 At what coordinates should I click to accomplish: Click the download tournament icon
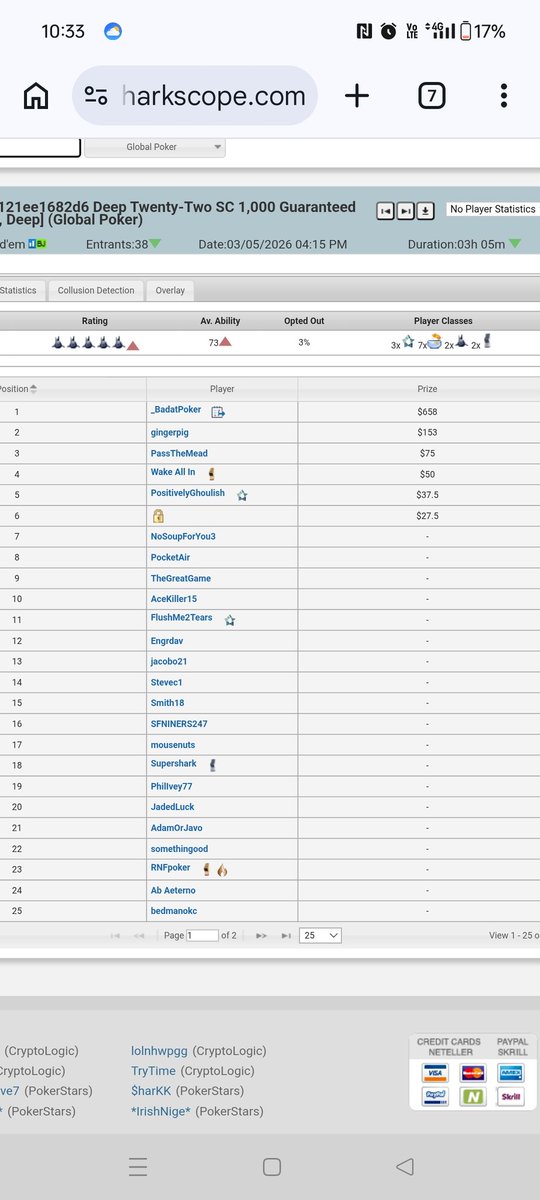coord(425,211)
